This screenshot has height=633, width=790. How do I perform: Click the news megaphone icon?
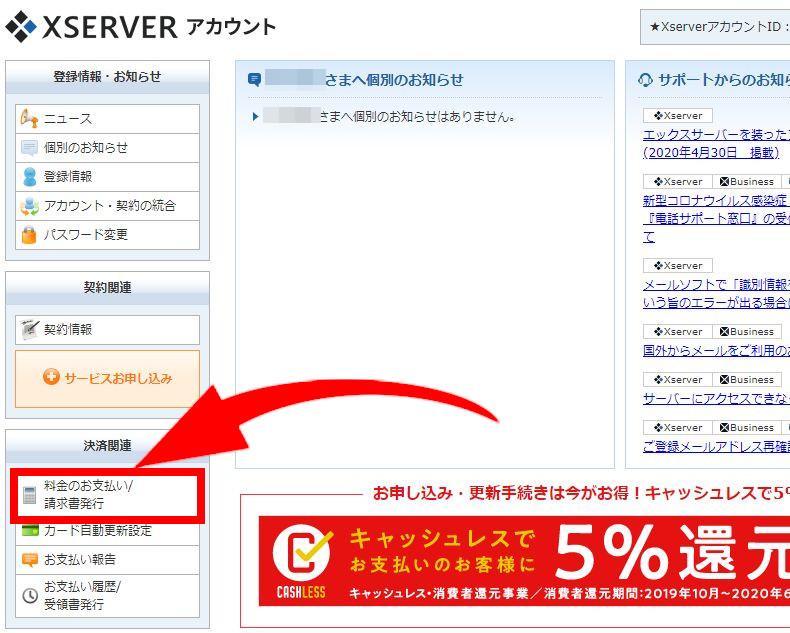[x=29, y=119]
